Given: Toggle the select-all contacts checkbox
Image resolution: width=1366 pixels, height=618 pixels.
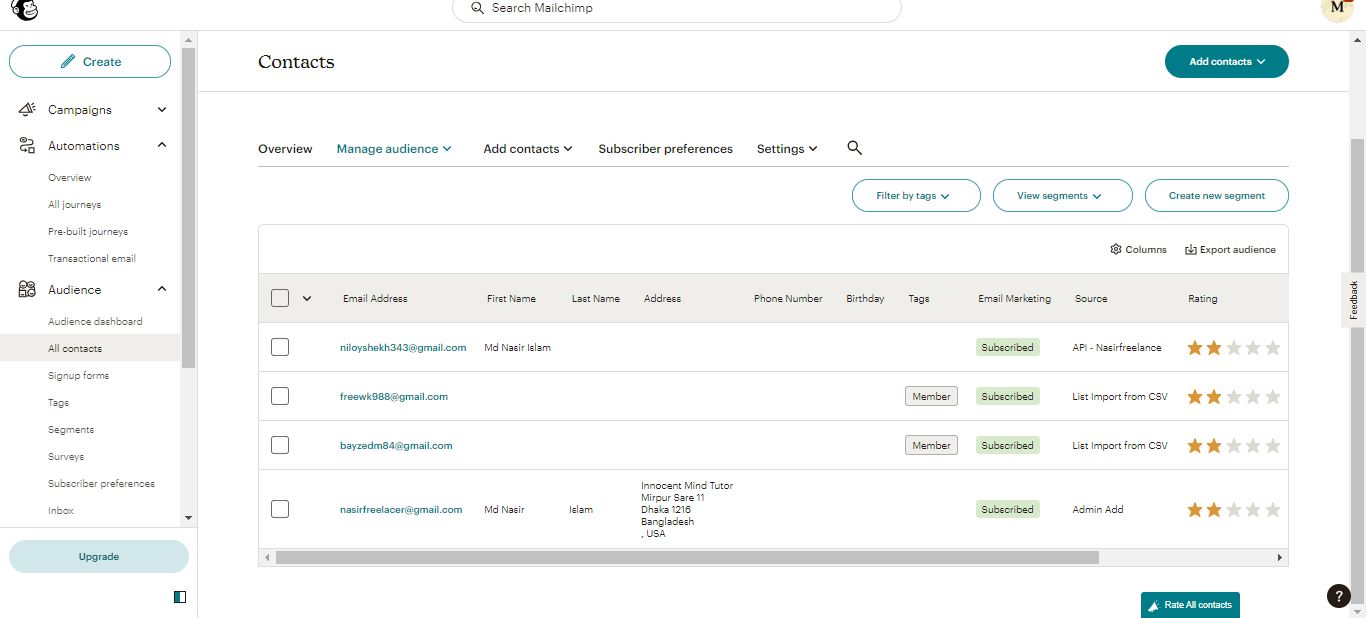Looking at the screenshot, I should 279,298.
